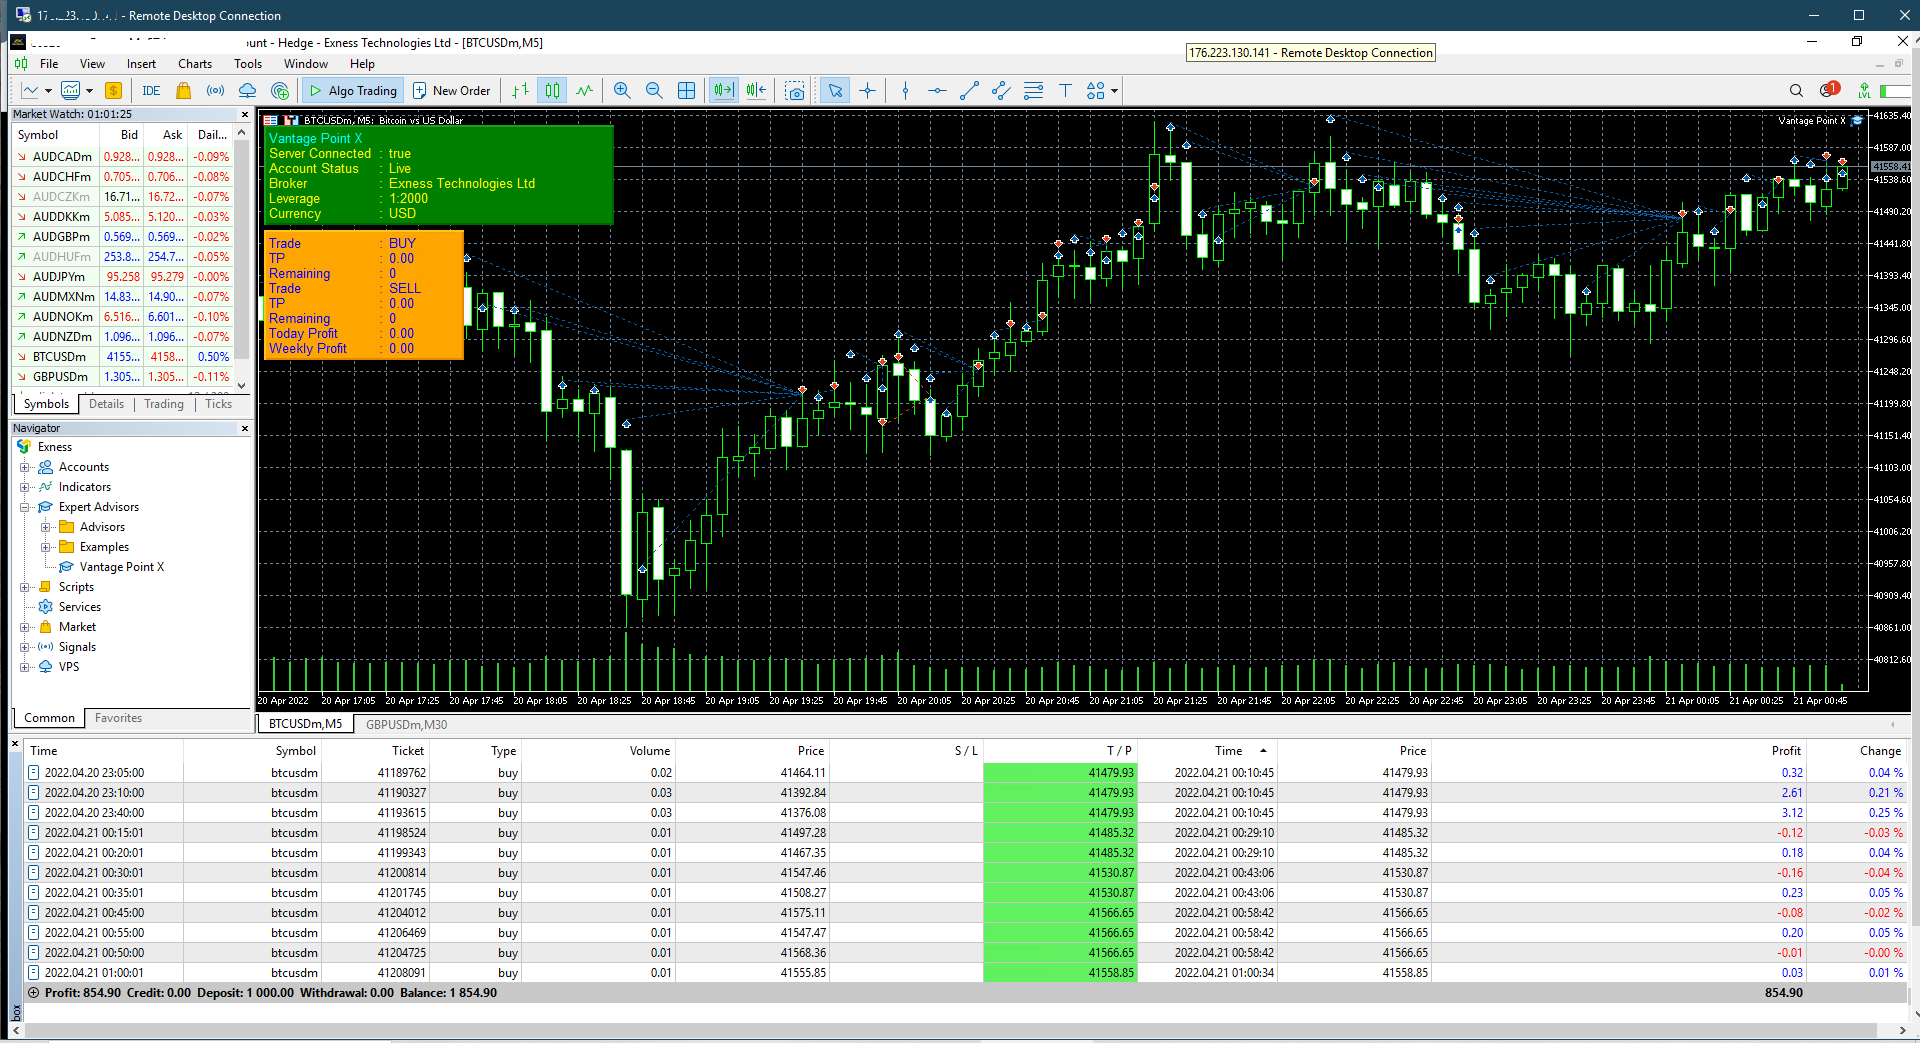Viewport: 1925px width, 1043px height.
Task: Toggle chart auto scroll to latest bars
Action: coord(724,90)
